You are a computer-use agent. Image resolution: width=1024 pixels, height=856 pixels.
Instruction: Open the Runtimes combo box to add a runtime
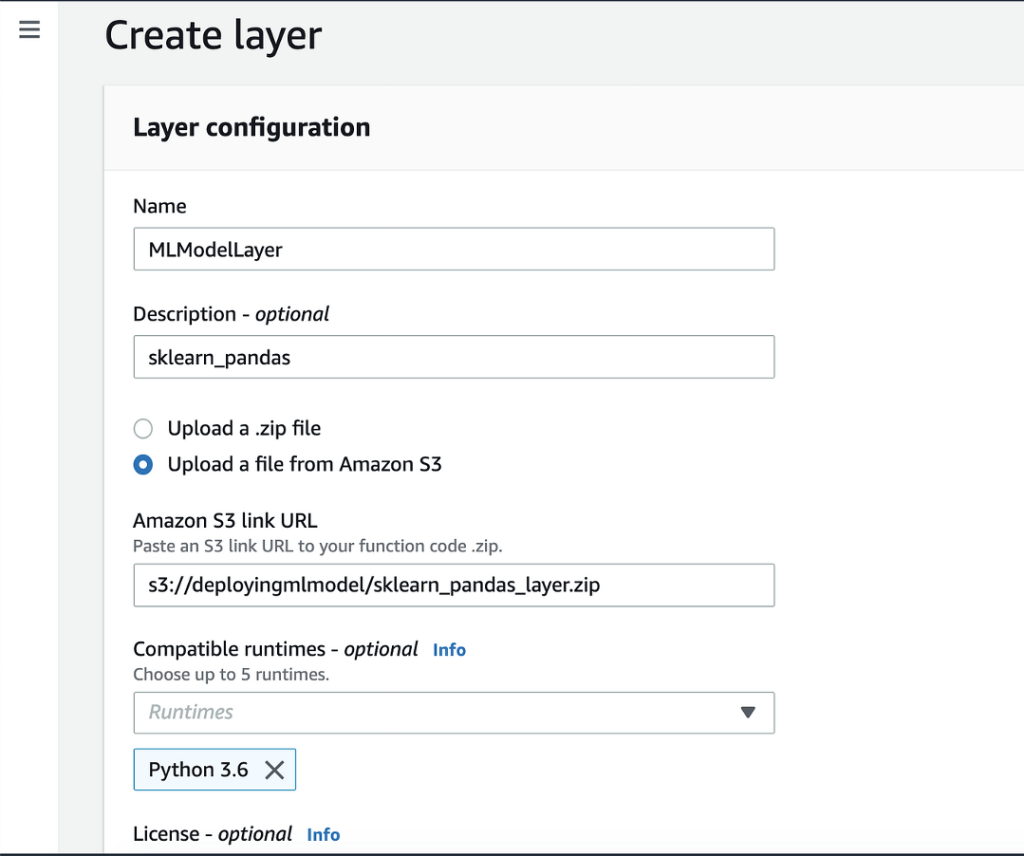pyautogui.click(x=454, y=713)
